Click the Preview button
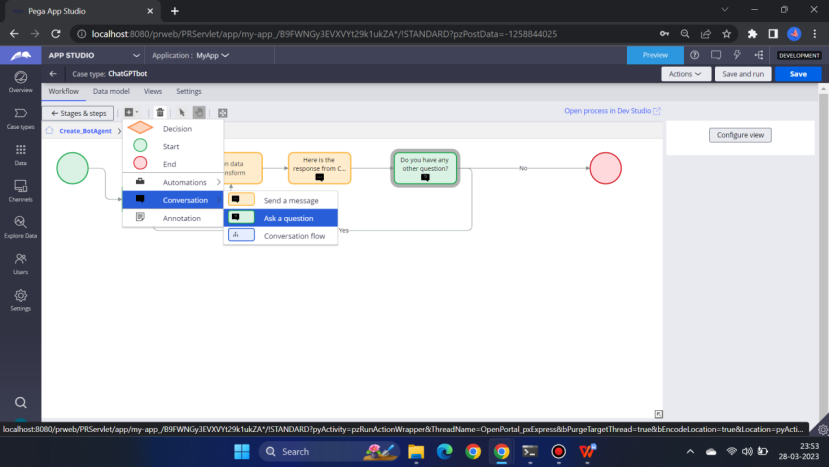 [x=655, y=55]
